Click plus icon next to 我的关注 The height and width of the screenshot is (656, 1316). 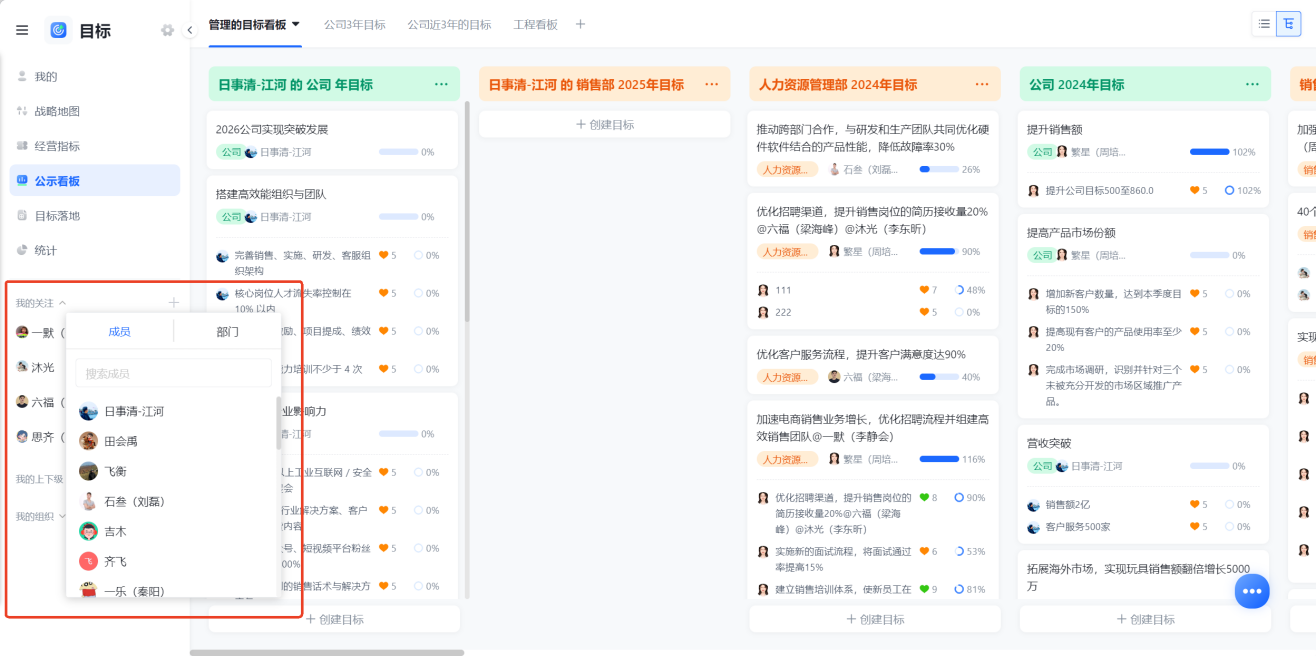(x=173, y=302)
